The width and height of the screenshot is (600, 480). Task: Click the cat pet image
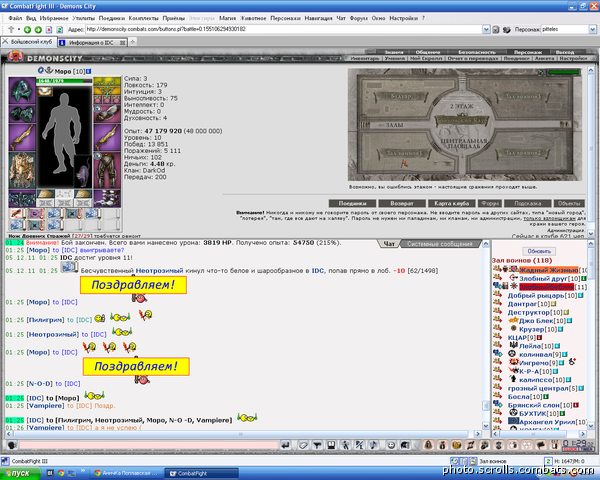click(83, 171)
